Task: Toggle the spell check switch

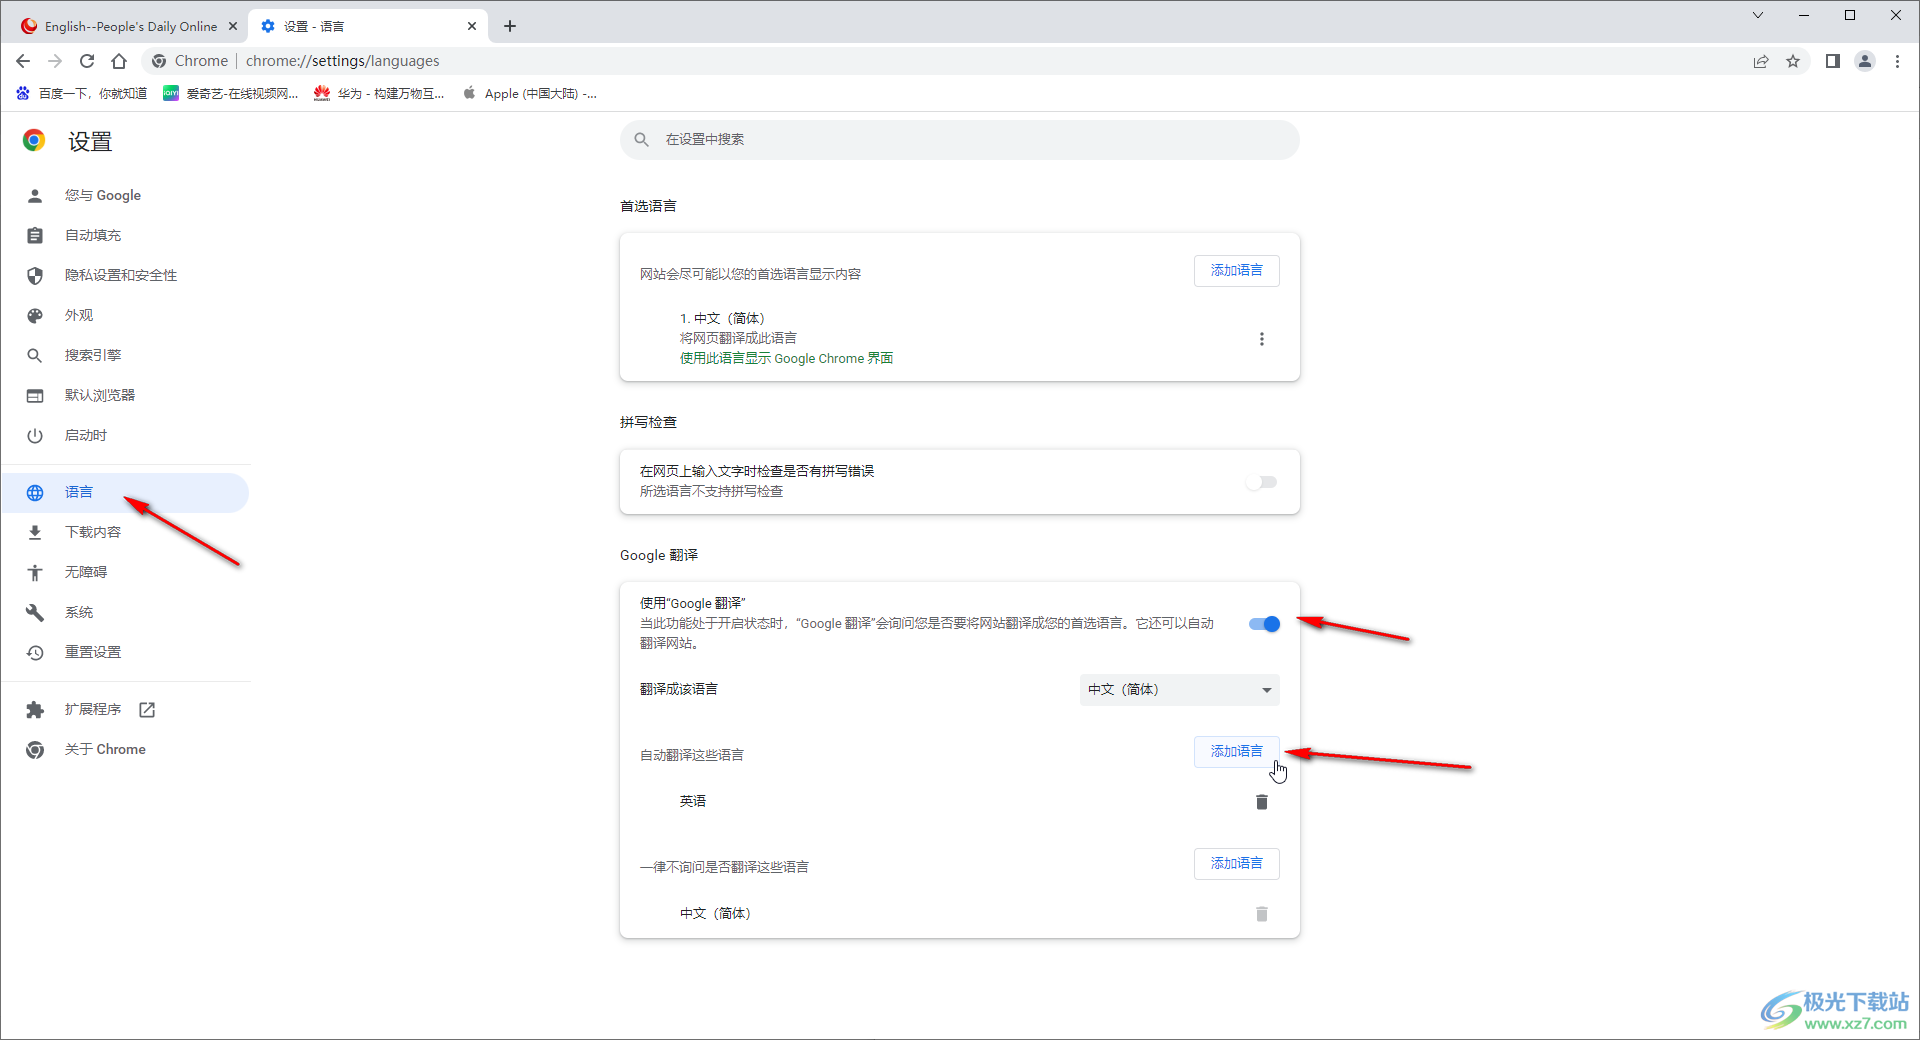Action: 1262,482
